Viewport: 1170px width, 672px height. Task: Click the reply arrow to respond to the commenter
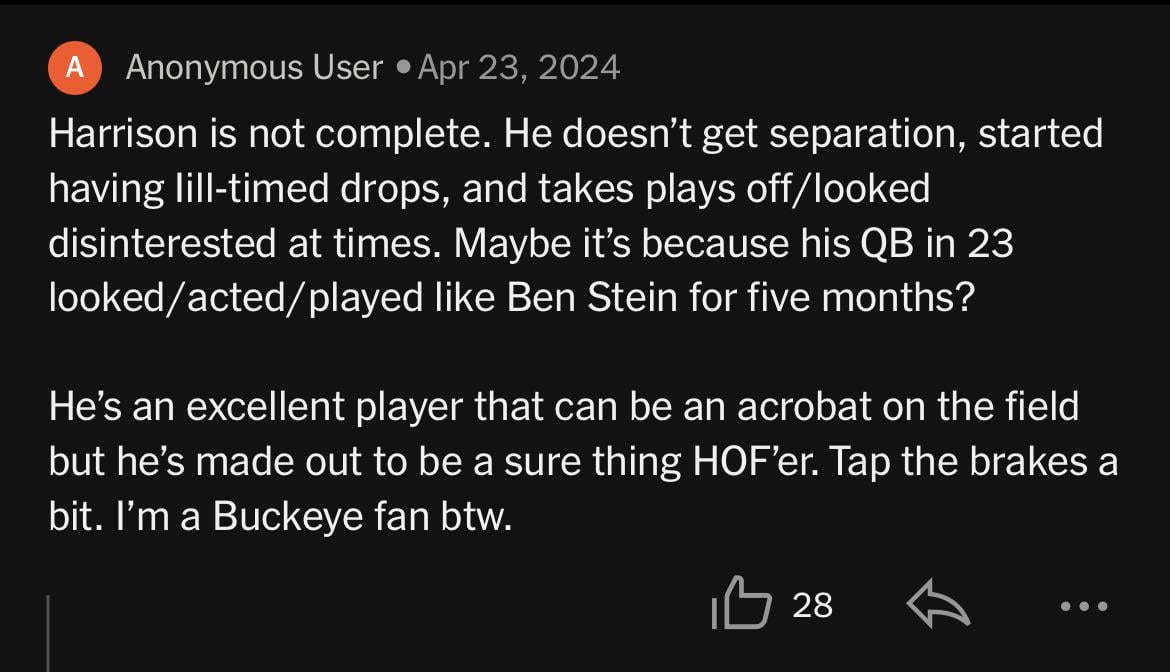pyautogui.click(x=938, y=604)
